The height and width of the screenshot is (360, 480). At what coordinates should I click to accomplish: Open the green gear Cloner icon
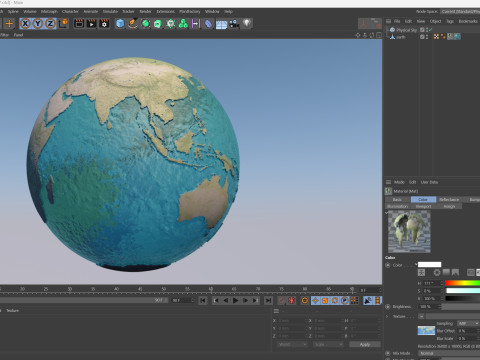[x=171, y=24]
